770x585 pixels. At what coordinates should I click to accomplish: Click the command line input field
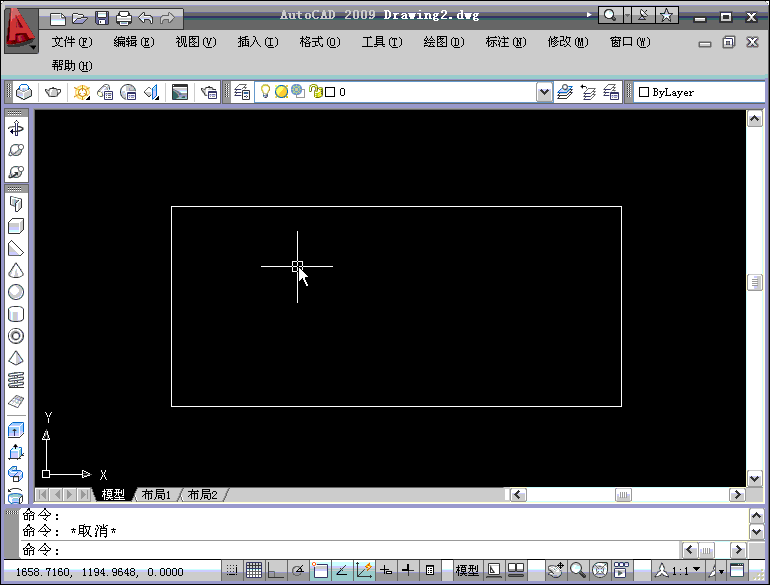point(350,550)
